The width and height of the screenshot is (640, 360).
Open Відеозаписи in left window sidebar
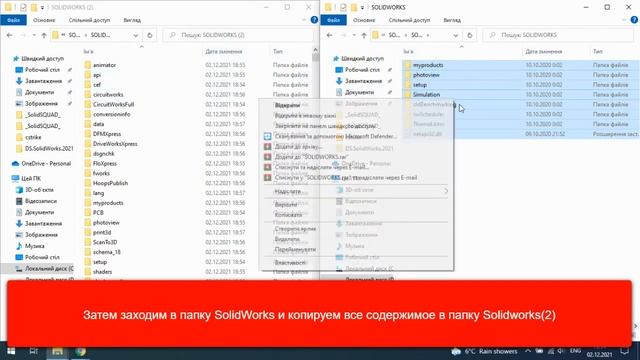(x=41, y=201)
